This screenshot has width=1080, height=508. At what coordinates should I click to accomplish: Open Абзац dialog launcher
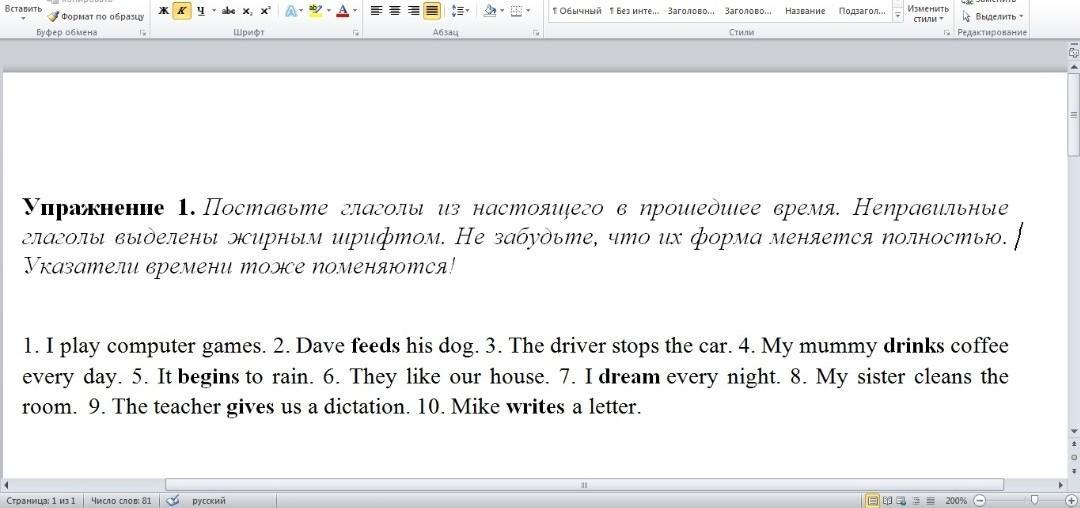(x=537, y=33)
